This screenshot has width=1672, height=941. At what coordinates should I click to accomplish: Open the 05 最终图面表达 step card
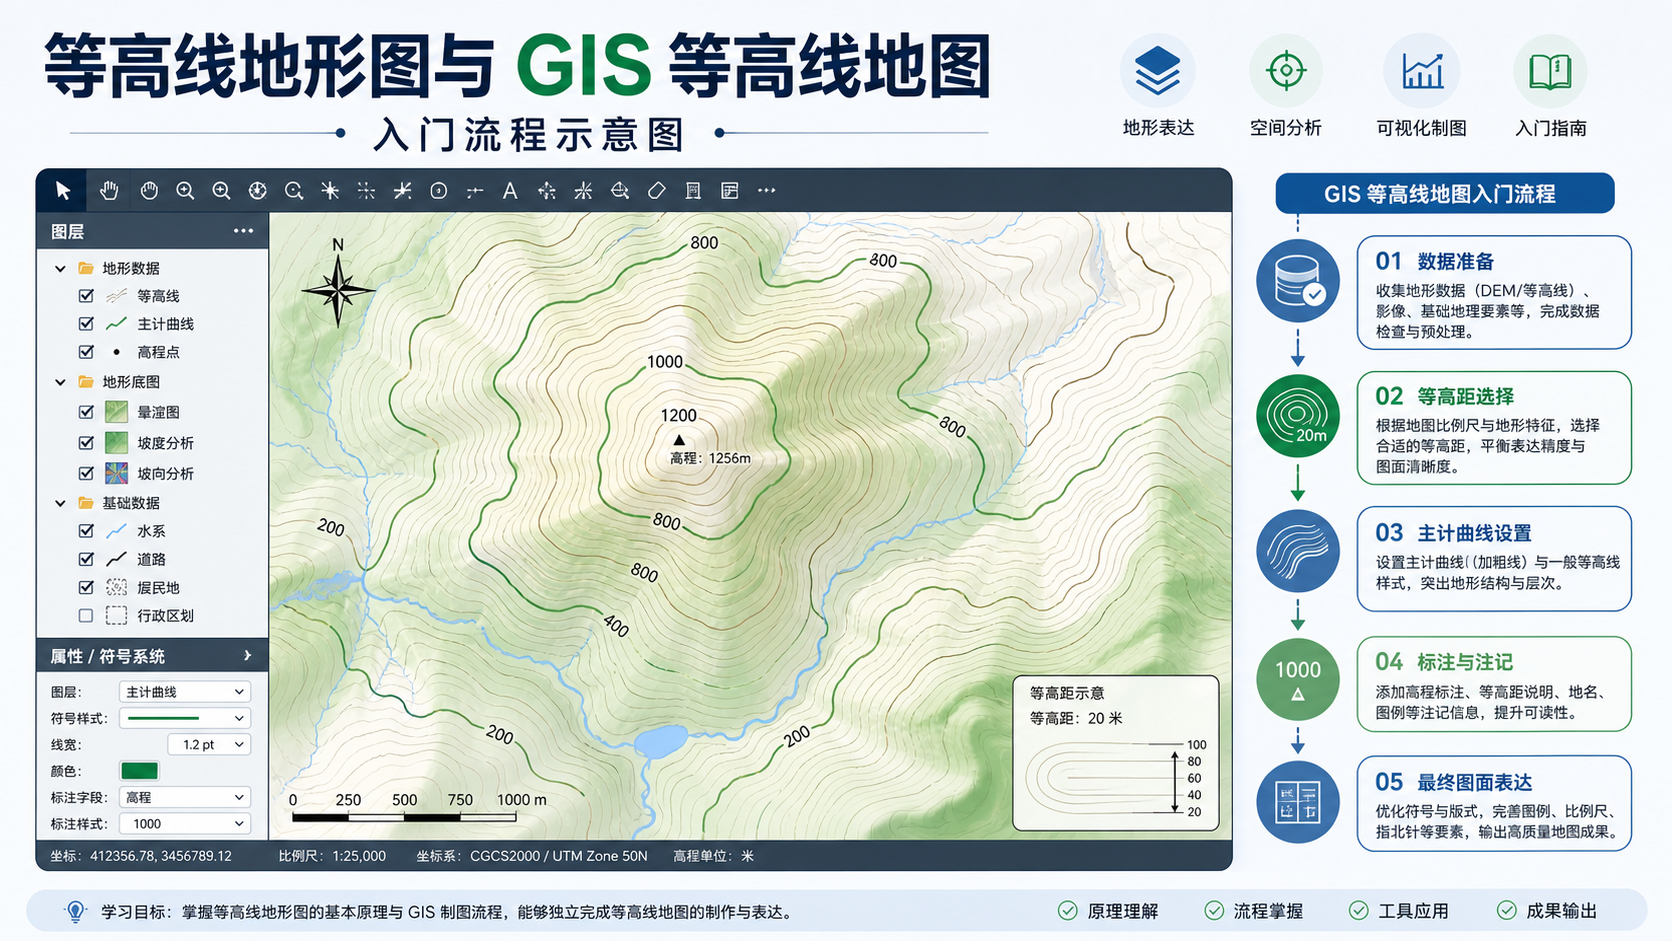[1494, 803]
